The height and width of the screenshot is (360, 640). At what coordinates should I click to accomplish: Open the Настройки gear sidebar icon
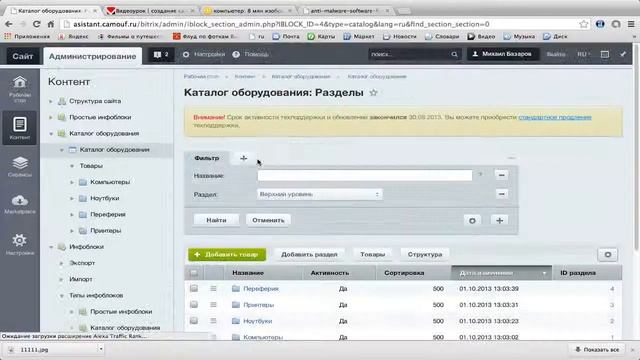pyautogui.click(x=20, y=244)
